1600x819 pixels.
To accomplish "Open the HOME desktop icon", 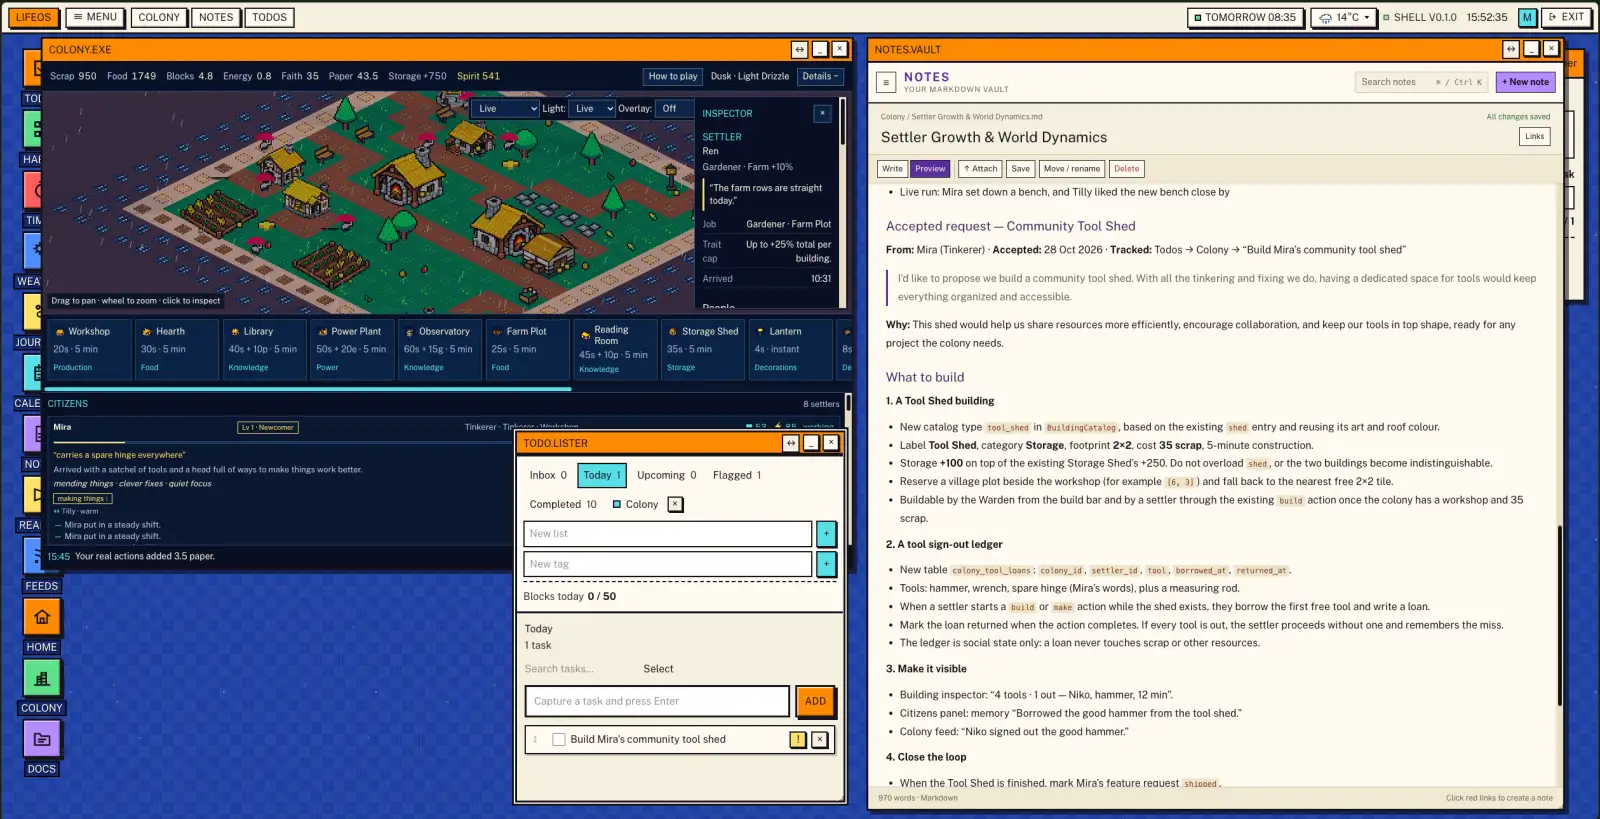I will pos(42,617).
